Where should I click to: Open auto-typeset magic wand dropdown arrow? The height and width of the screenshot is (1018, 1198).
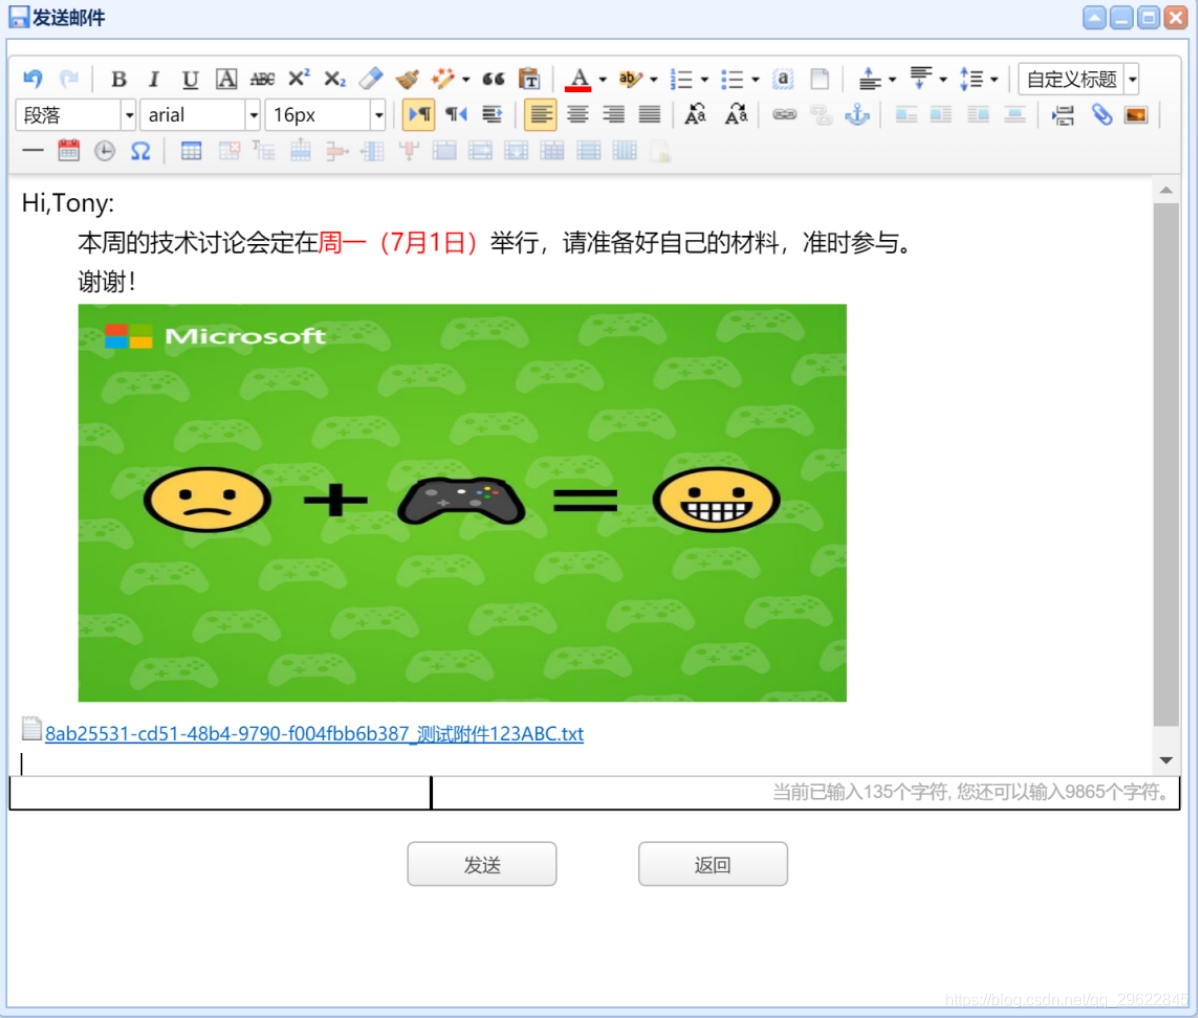tap(465, 79)
